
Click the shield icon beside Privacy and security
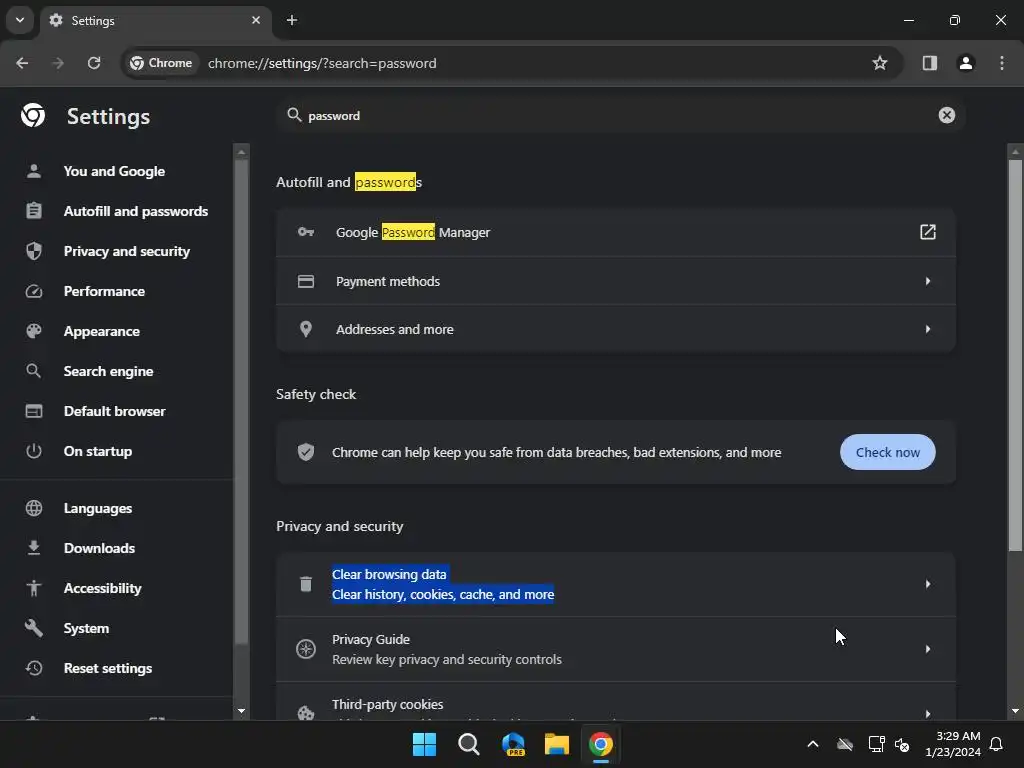[34, 251]
